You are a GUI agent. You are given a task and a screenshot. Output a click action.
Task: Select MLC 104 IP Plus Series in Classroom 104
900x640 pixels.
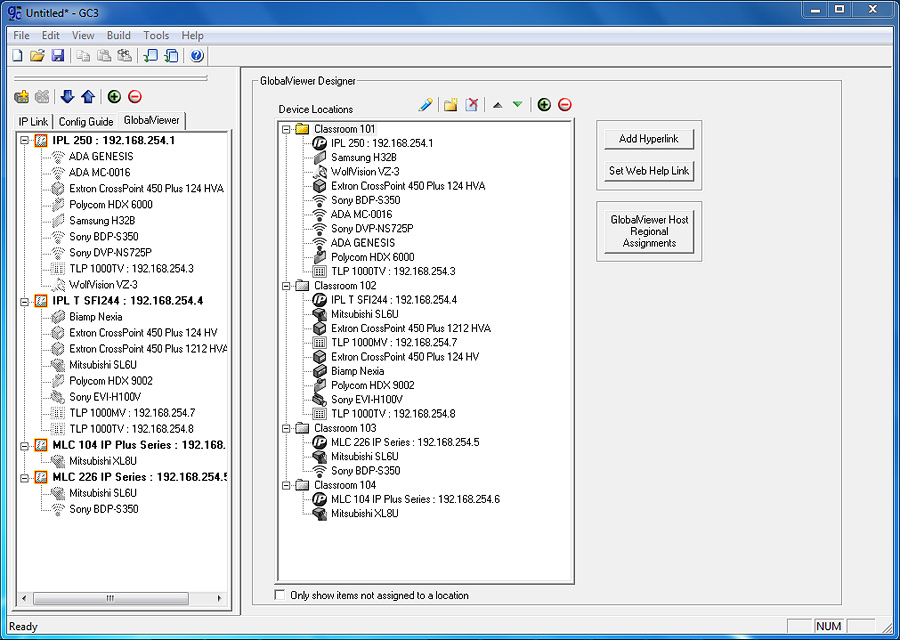(x=415, y=499)
